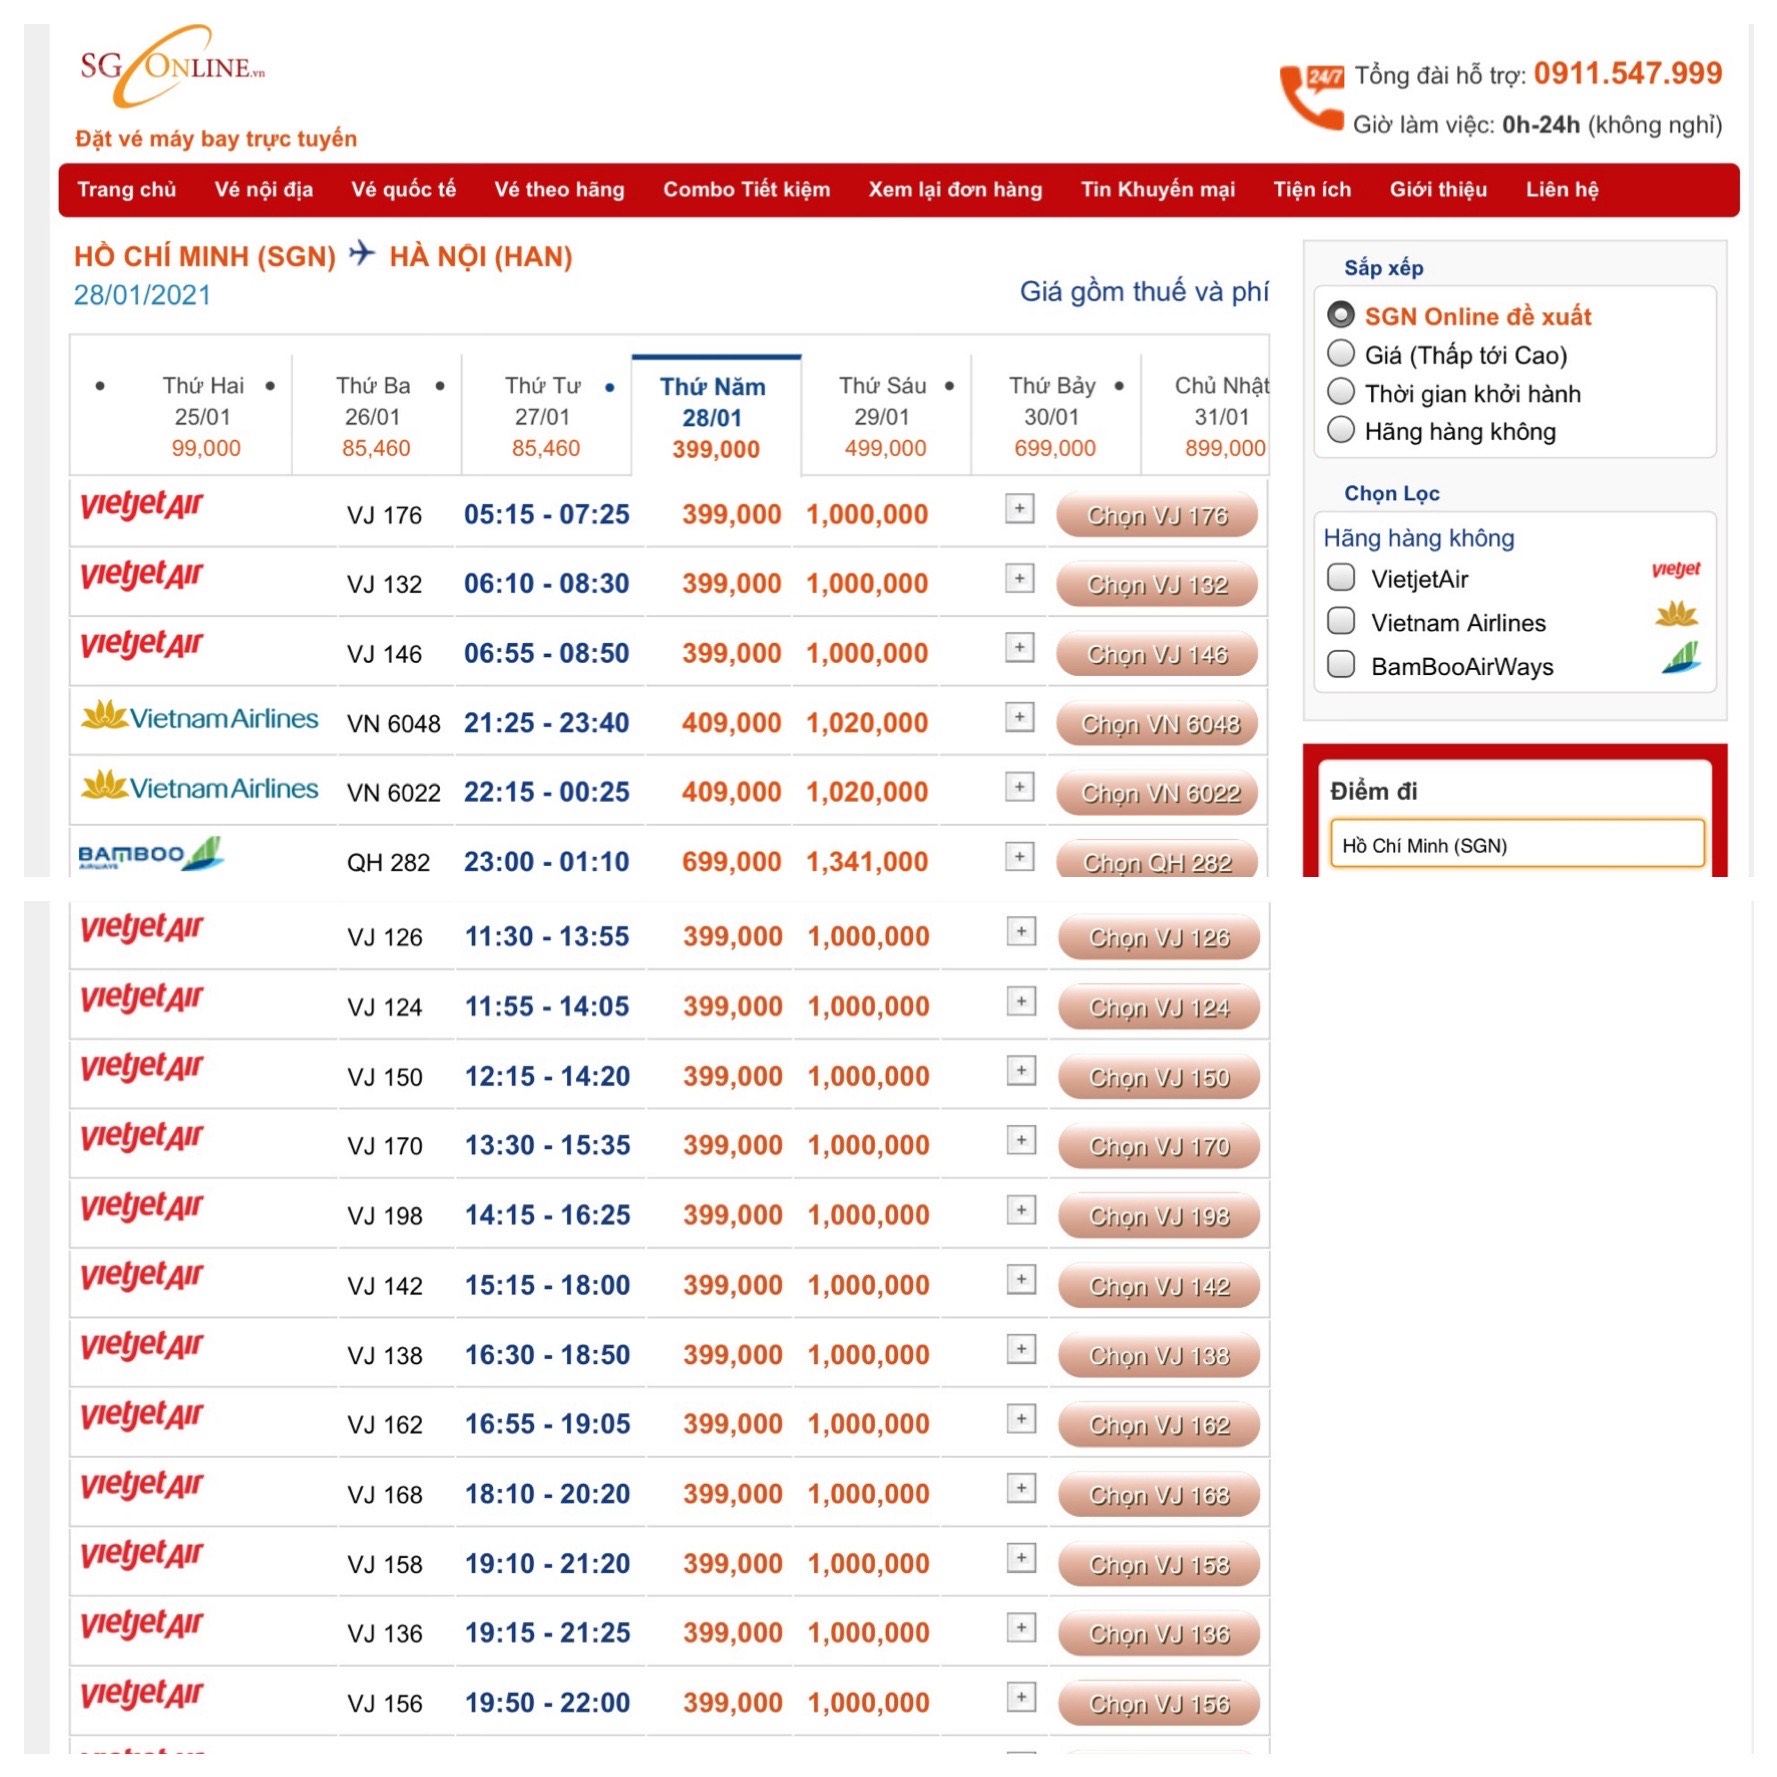Click the Vietnam Airlines lotus icon in filter

pyautogui.click(x=1677, y=614)
